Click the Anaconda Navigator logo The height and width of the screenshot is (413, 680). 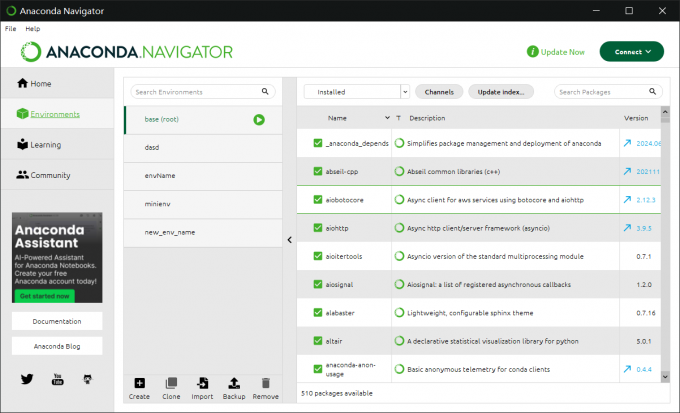click(127, 52)
